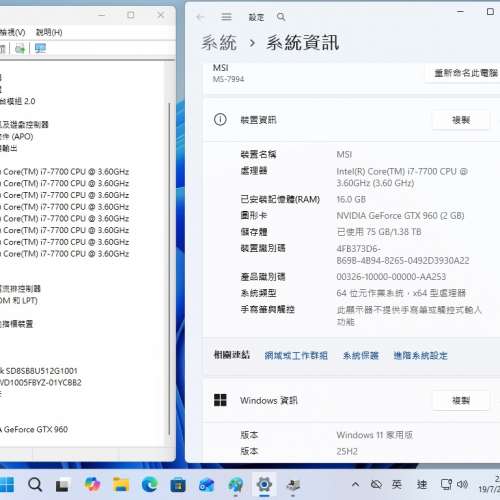Open Outlook from the taskbar
This screenshot has height=500, width=500.
pos(207,485)
